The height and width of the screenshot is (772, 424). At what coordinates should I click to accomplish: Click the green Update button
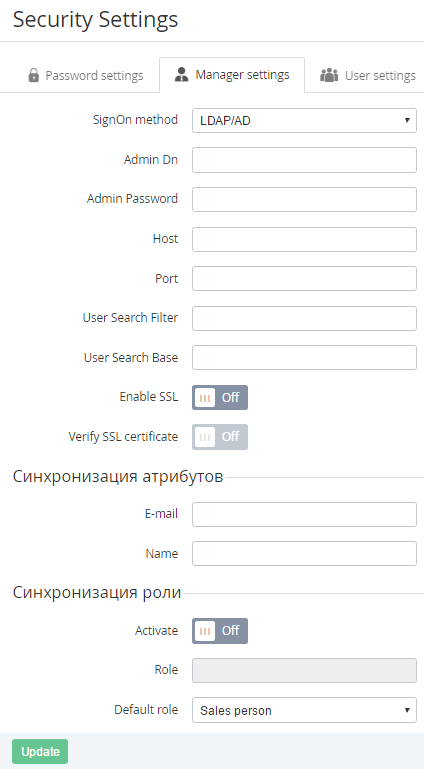point(40,751)
